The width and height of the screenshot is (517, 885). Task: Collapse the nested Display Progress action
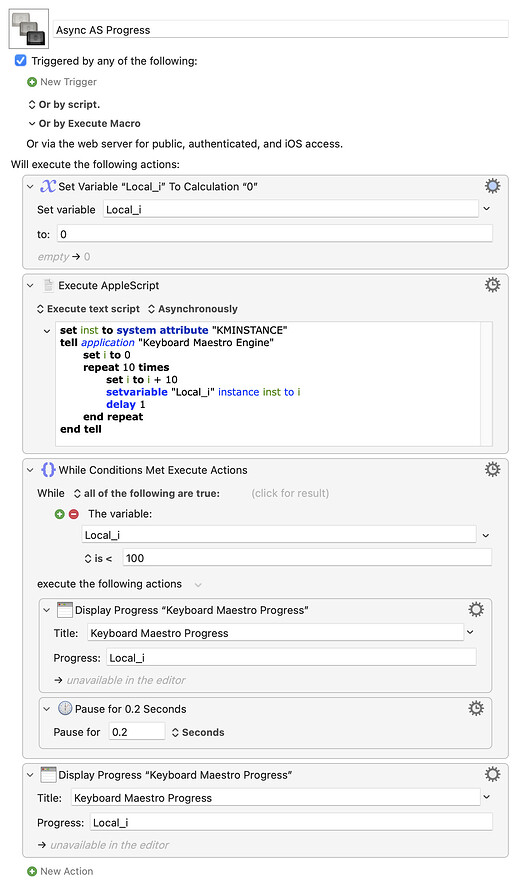click(47, 611)
